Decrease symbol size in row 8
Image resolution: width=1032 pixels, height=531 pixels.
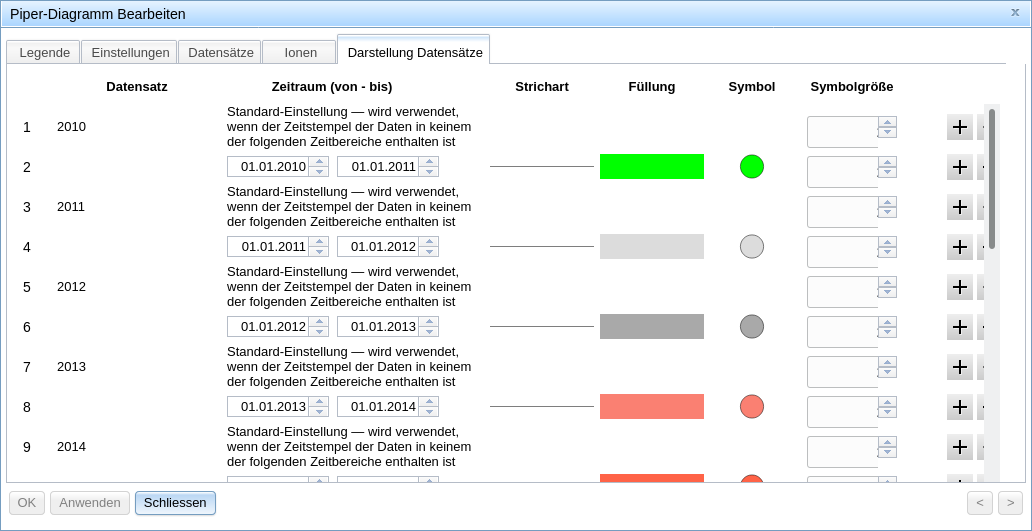(888, 412)
